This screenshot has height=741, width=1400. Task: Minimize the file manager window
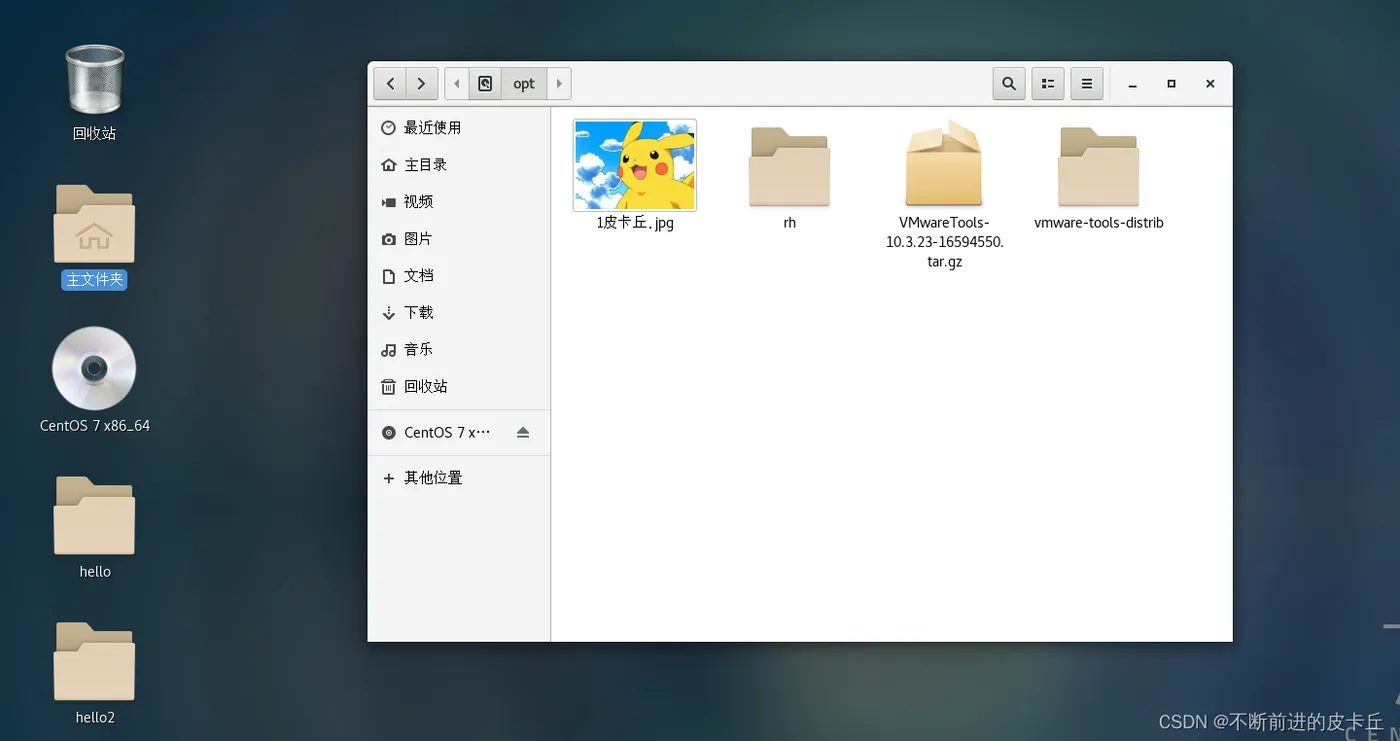pos(1133,85)
